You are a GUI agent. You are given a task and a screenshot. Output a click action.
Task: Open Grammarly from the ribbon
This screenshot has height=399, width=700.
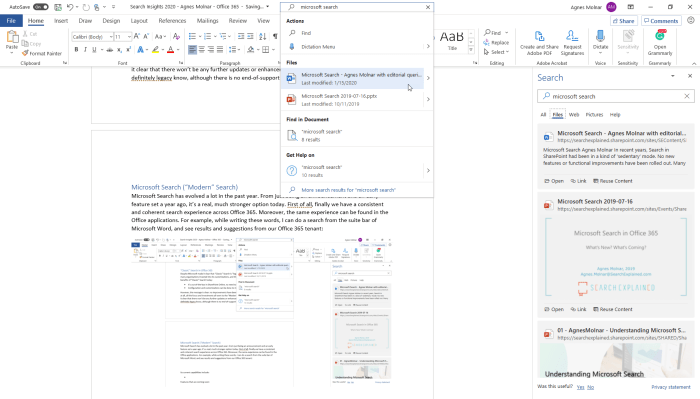click(x=660, y=43)
